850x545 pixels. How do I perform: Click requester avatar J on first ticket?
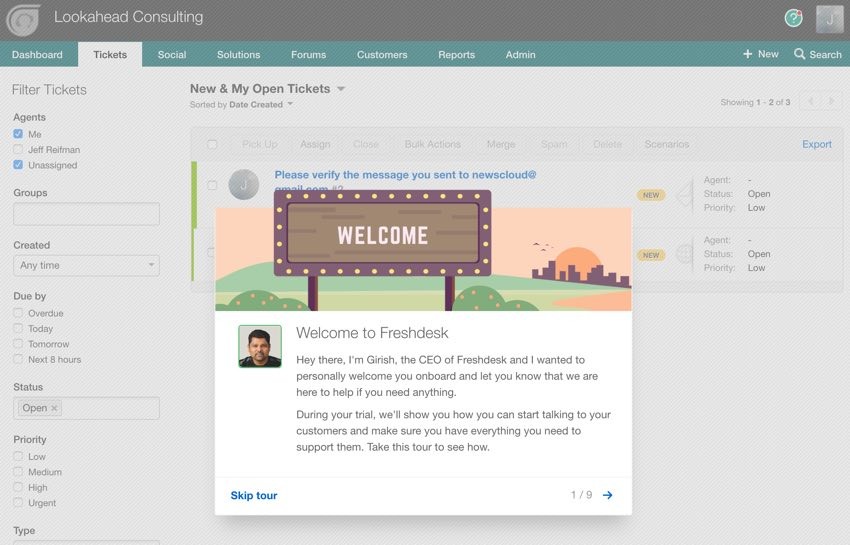coord(243,185)
